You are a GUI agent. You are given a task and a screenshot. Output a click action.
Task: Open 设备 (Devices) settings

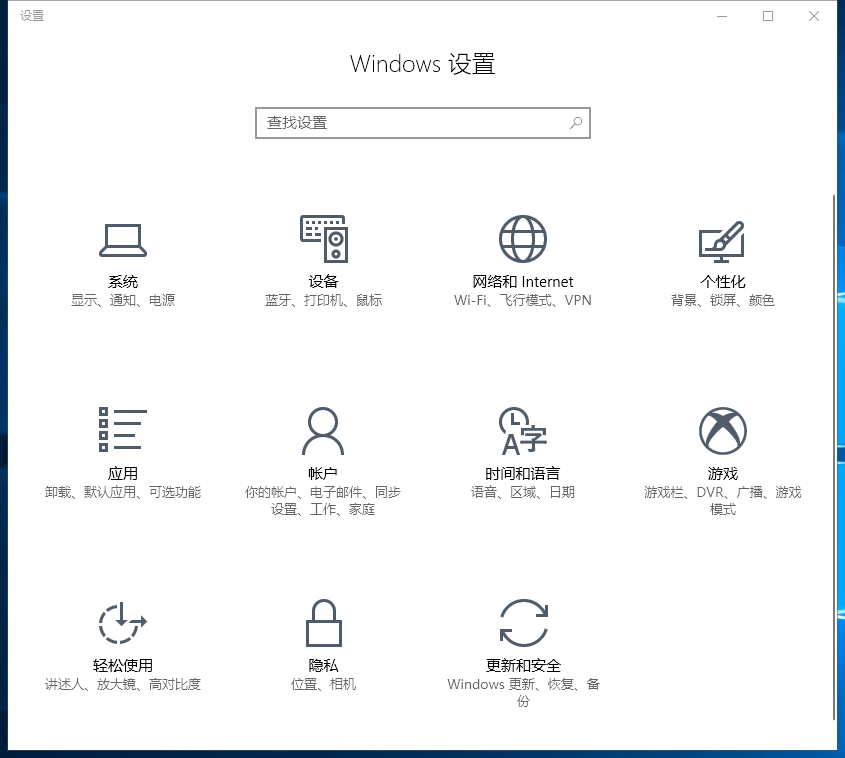coord(323,260)
